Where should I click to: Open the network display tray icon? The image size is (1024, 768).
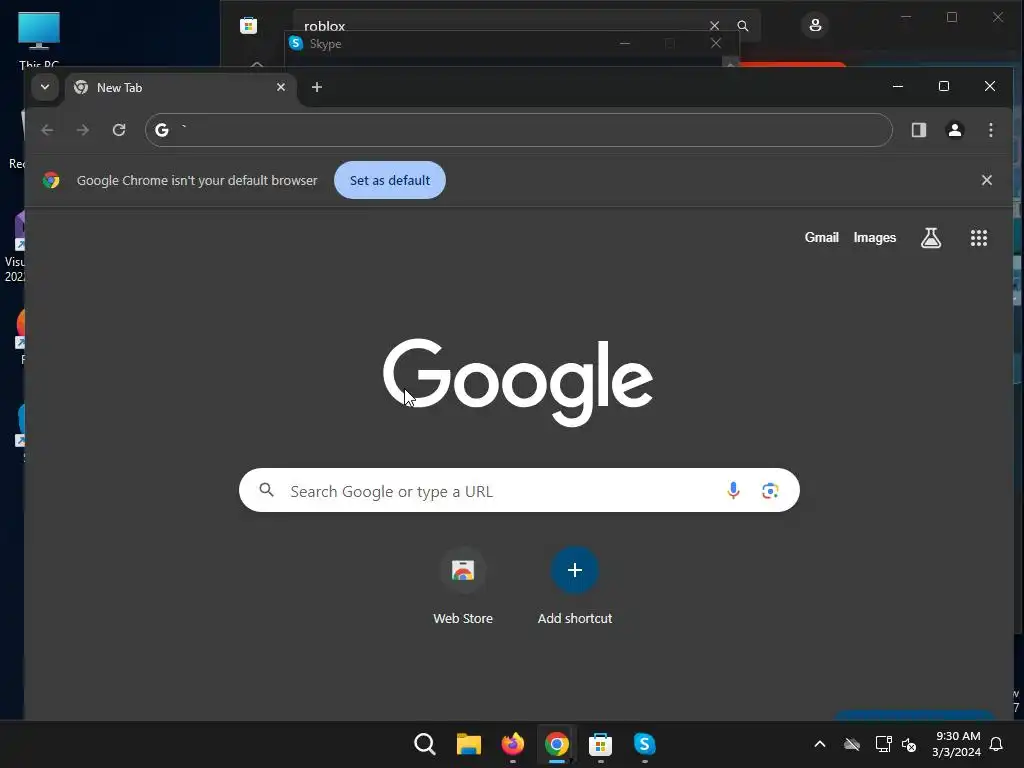pos(883,744)
